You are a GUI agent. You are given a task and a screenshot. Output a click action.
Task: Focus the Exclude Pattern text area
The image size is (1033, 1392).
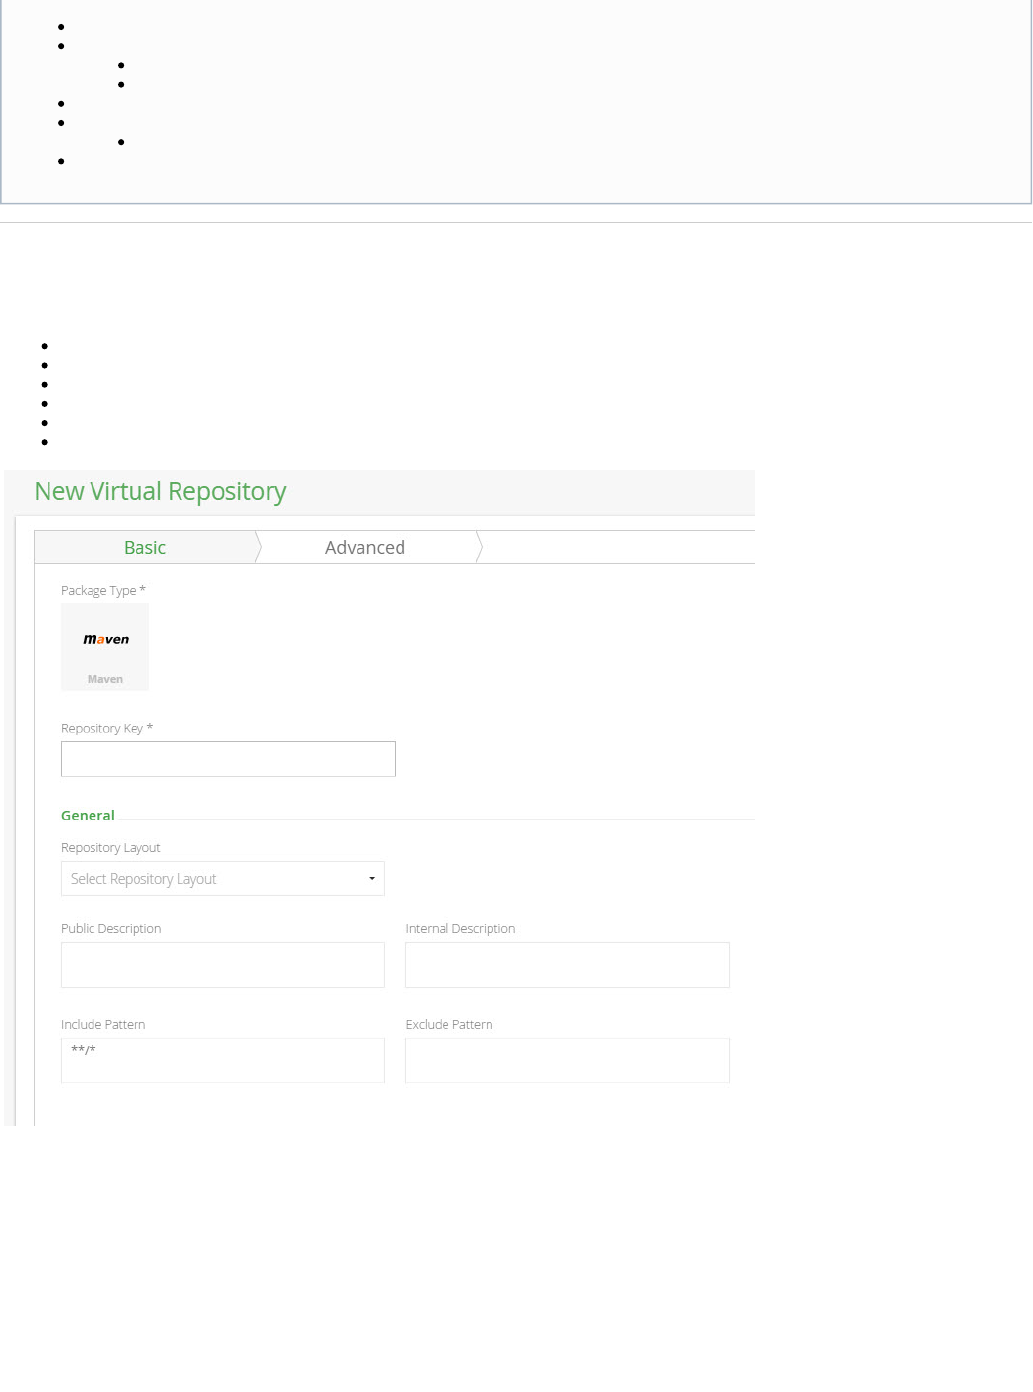(567, 1061)
